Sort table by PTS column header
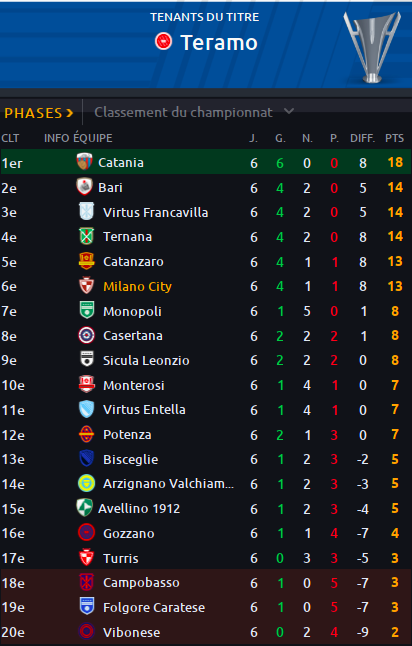The image size is (412, 646). [x=394, y=138]
